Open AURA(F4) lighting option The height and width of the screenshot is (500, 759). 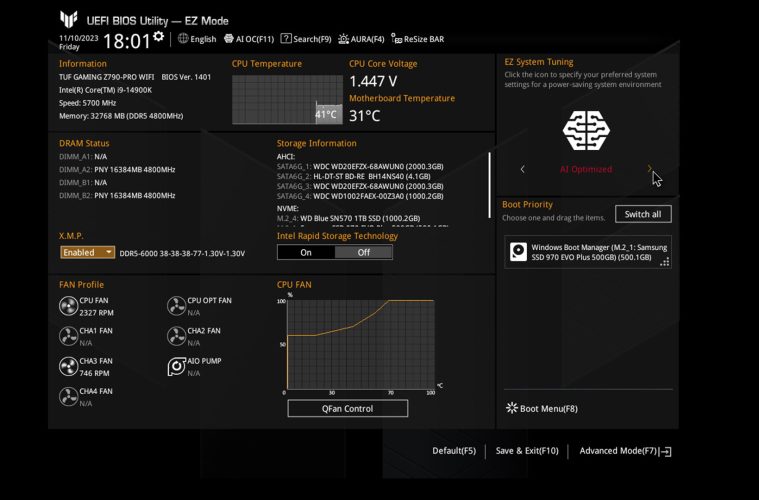pos(361,39)
